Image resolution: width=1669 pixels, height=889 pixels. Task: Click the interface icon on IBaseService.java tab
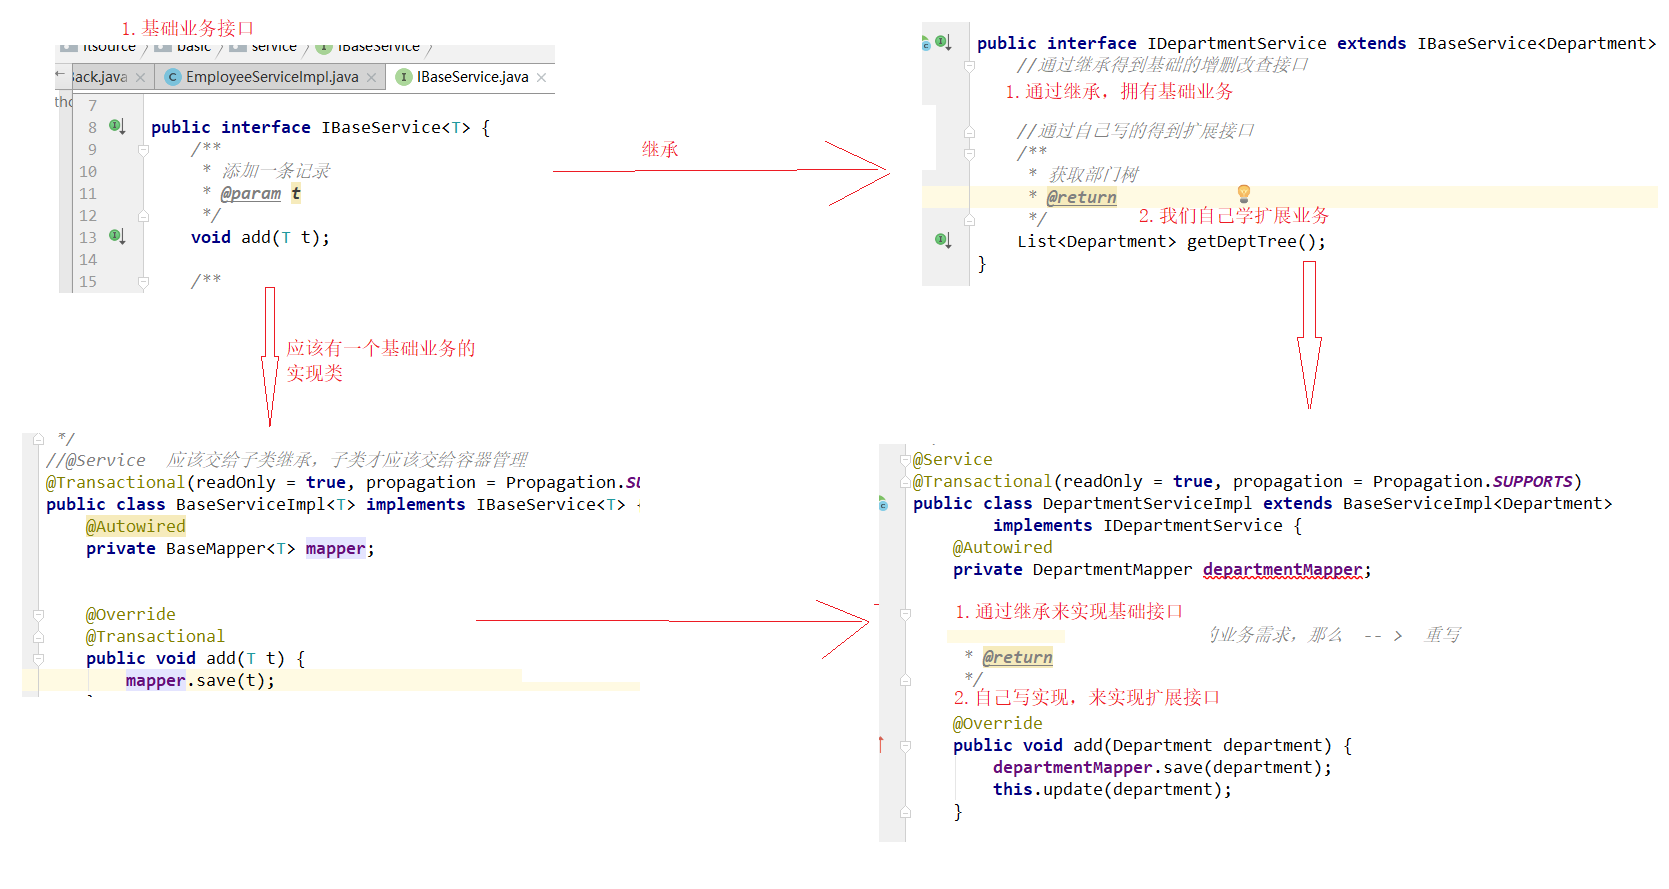point(404,77)
